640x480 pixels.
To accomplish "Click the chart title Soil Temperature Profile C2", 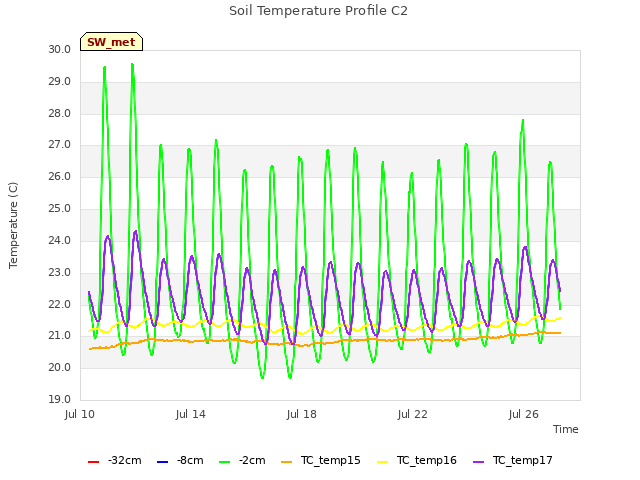I will pos(318,11).
